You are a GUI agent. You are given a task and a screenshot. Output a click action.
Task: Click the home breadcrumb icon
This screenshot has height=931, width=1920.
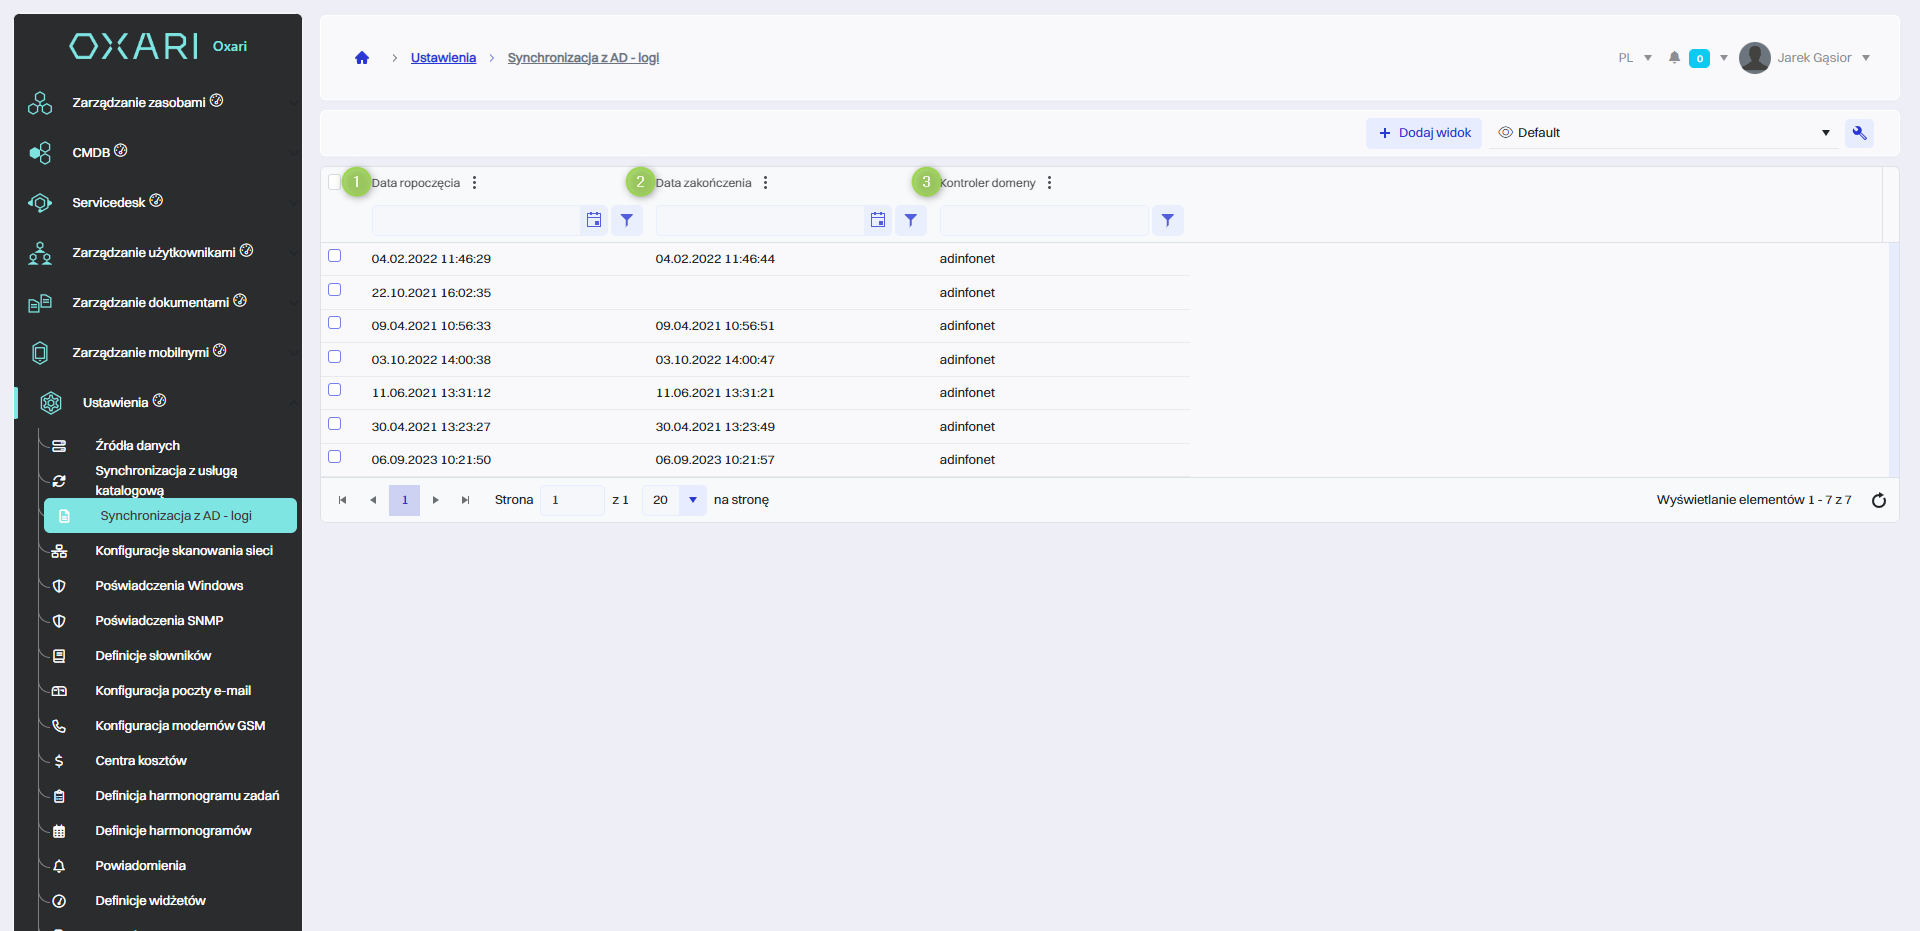click(x=362, y=58)
